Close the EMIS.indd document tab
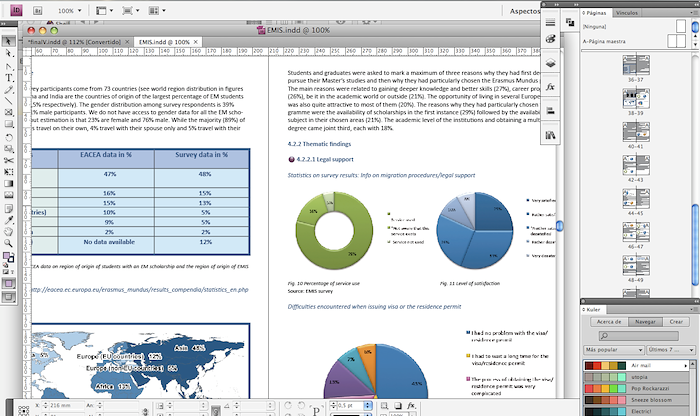Screen dimensions: 700x416 [x=196, y=42]
